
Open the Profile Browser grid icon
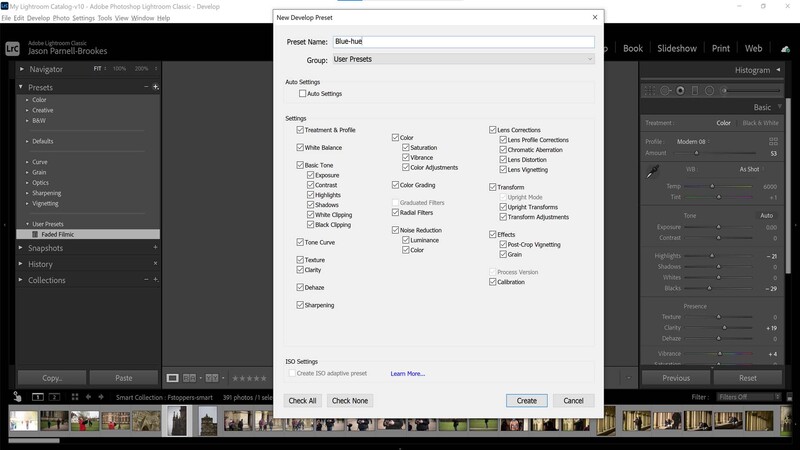click(x=773, y=141)
